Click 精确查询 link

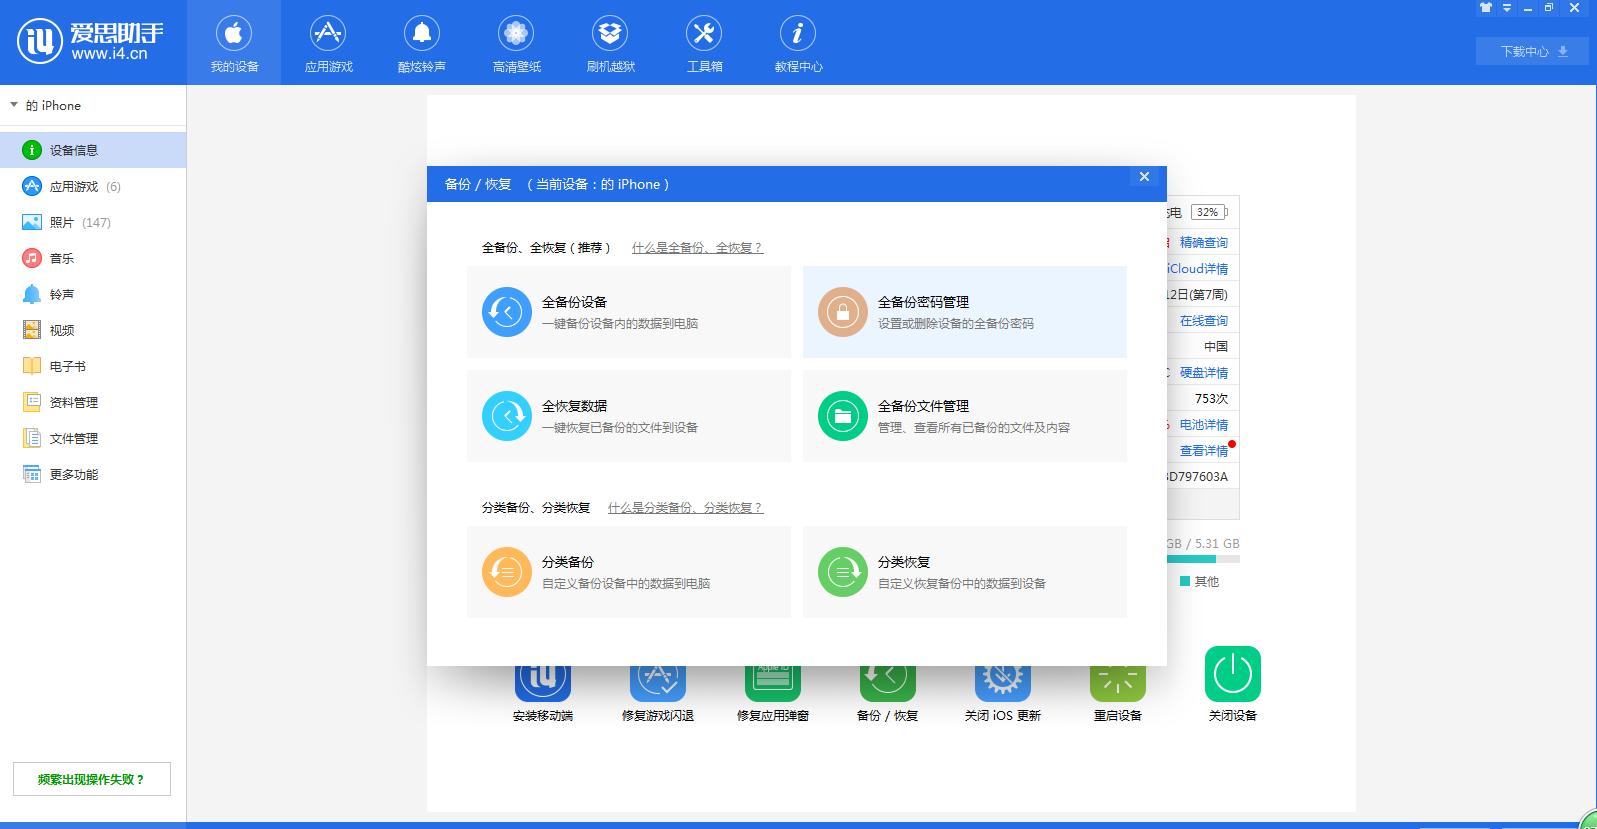[1204, 243]
